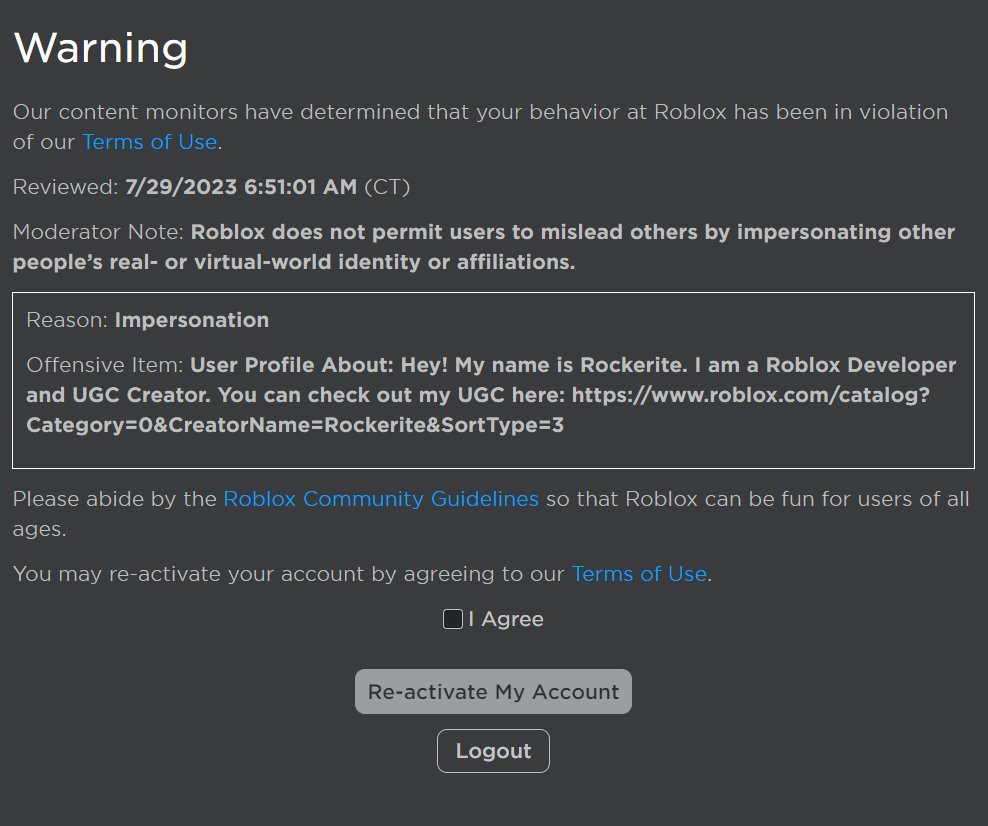The width and height of the screenshot is (988, 826).
Task: Click inside the offensive item box
Action: [x=493, y=380]
